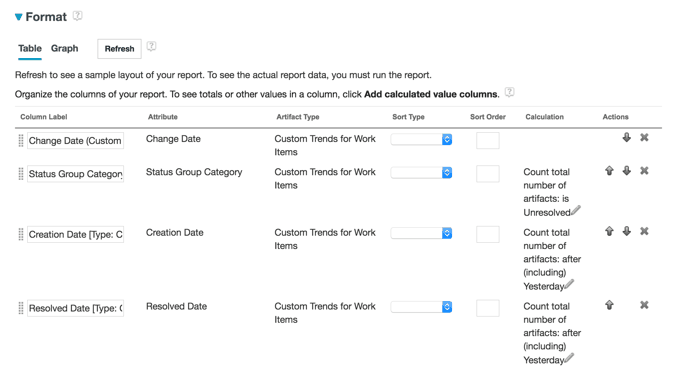Click Sort Order box for Resolved Date row

pyautogui.click(x=488, y=308)
